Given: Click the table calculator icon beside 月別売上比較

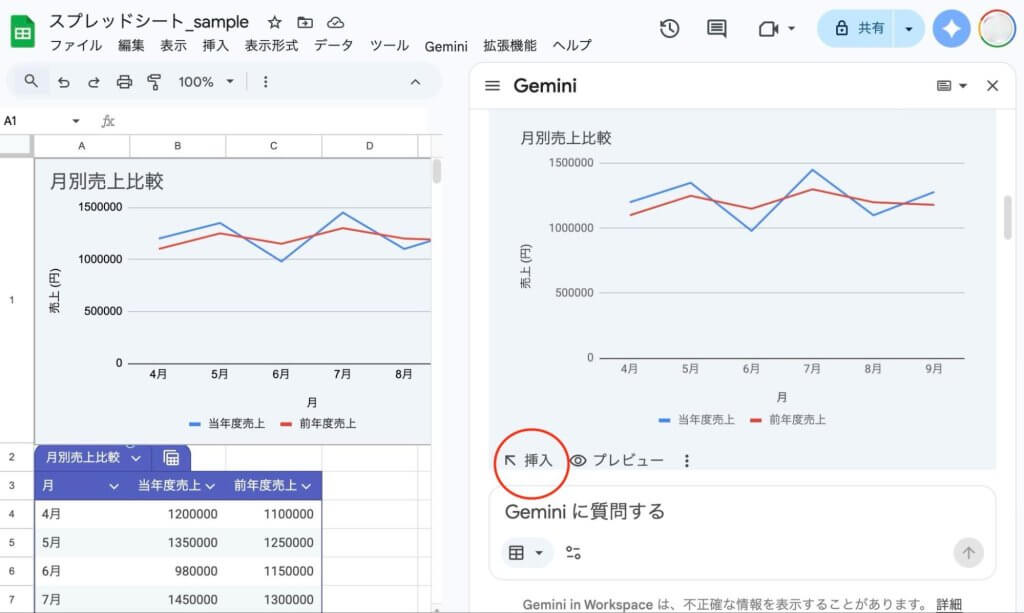Looking at the screenshot, I should click(x=171, y=458).
